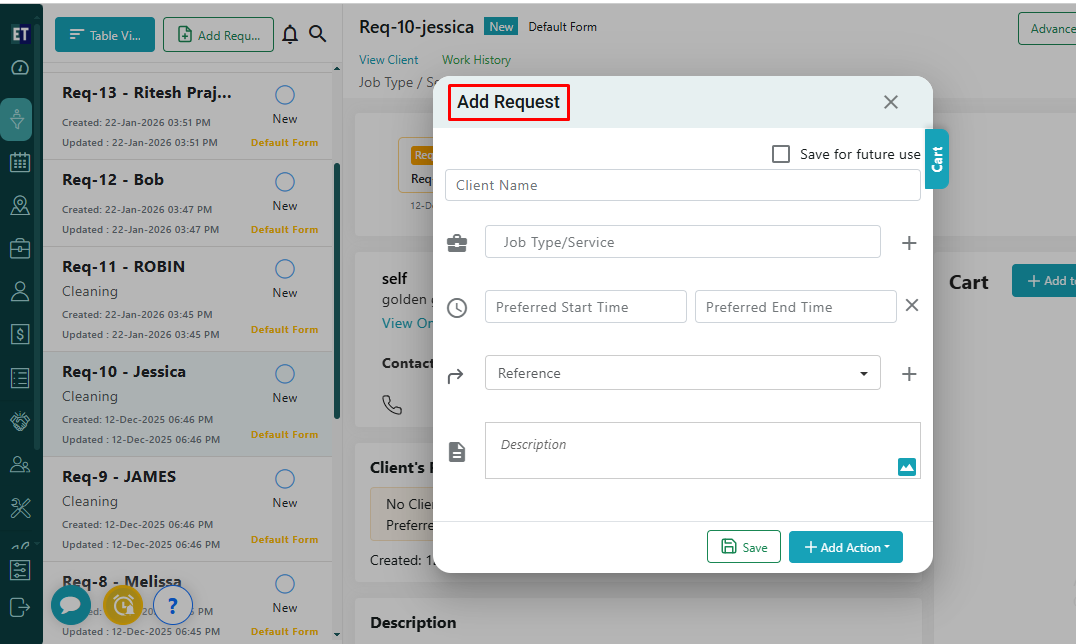Click the blue question mark help button

(173, 605)
